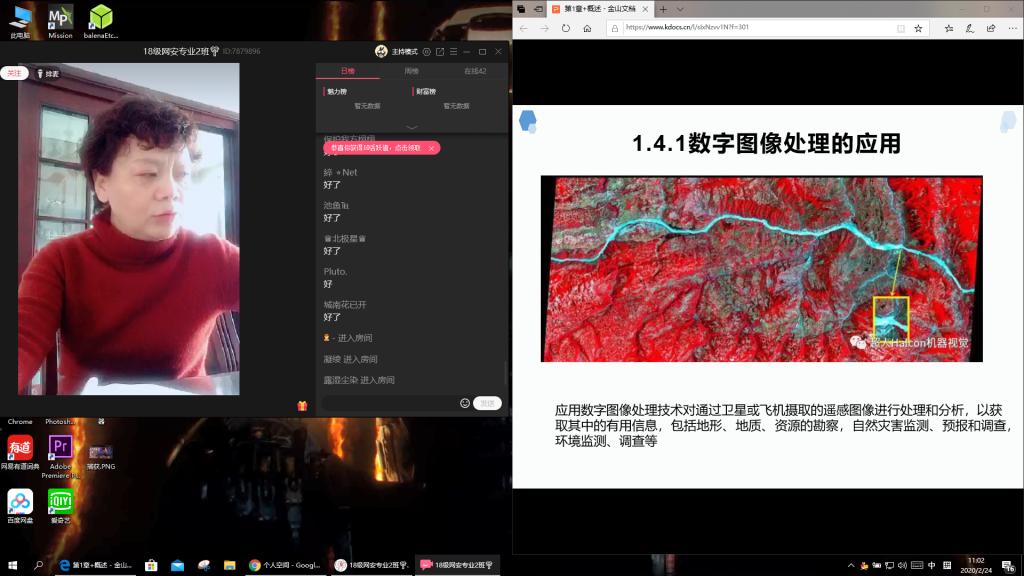The height and width of the screenshot is (576, 1024).
Task: Open the tab preview dropdown chevron
Action: point(680,9)
